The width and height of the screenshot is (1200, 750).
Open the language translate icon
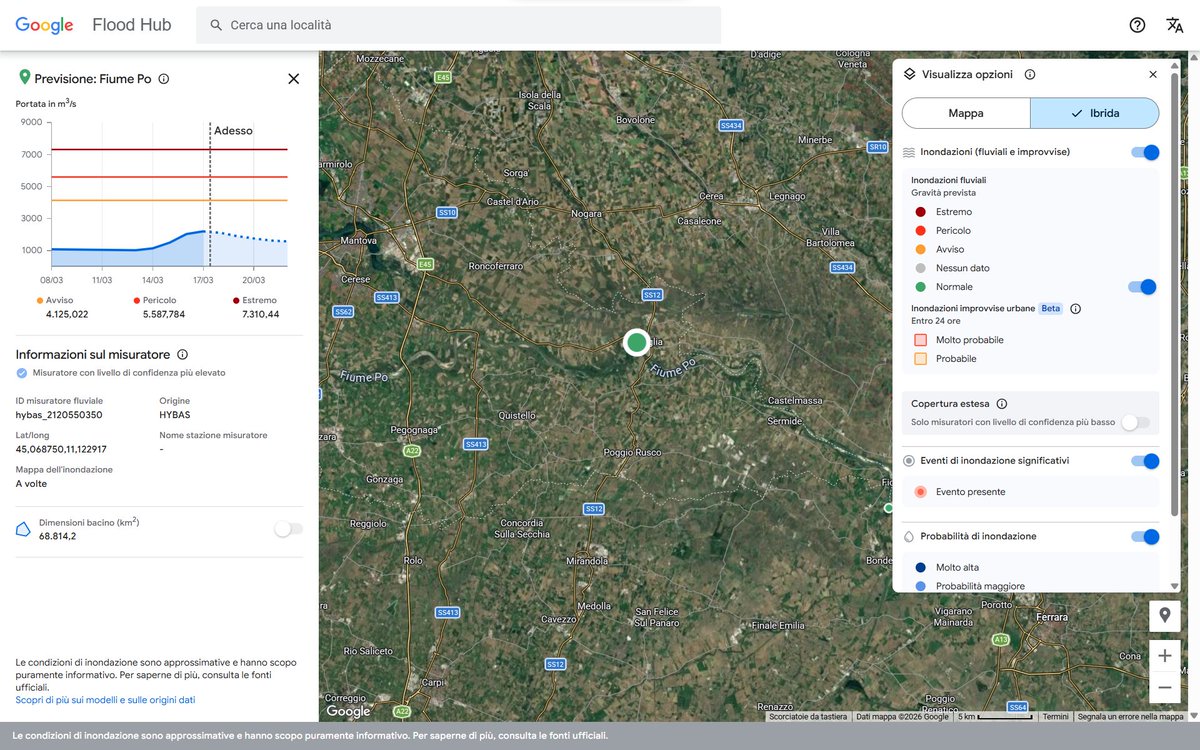coord(1174,25)
